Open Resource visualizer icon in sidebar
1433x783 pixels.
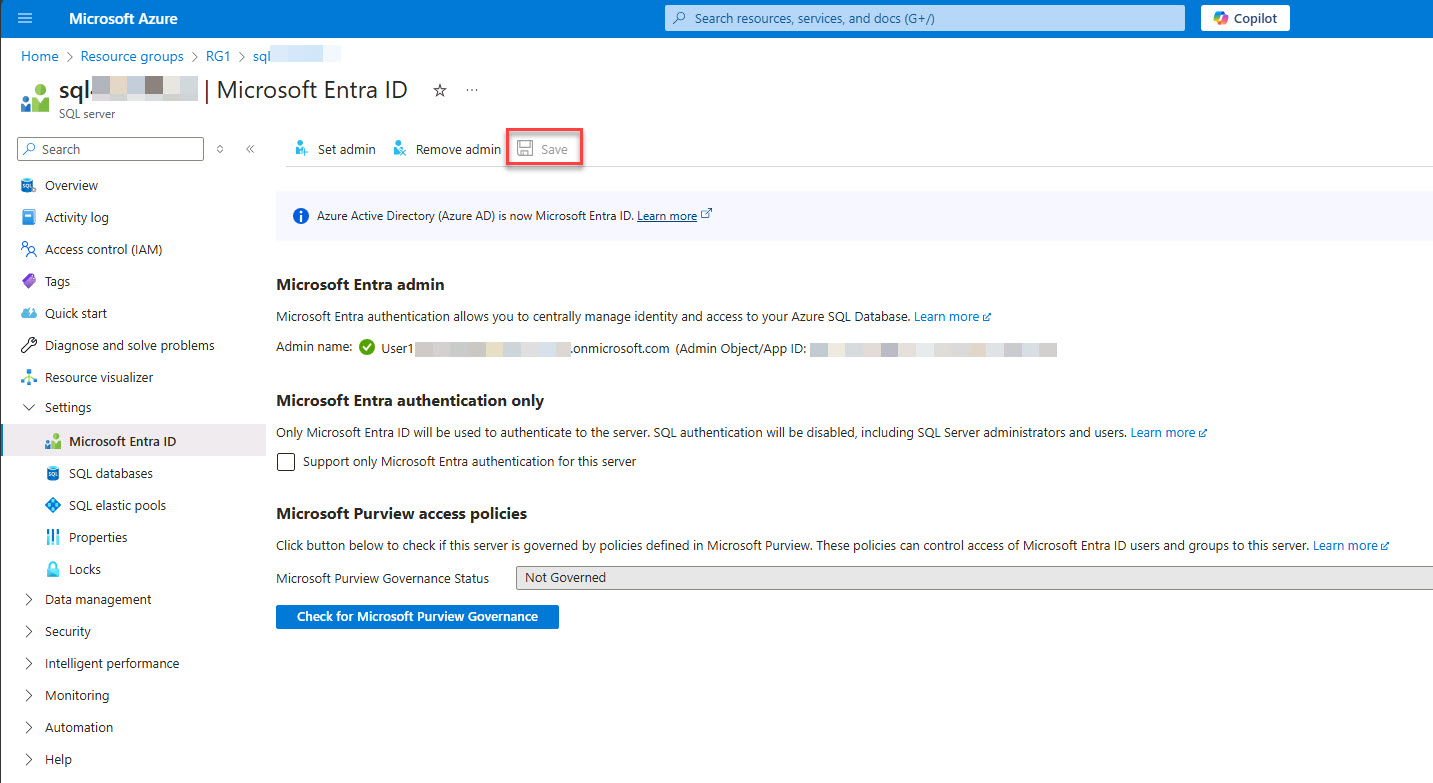(x=29, y=378)
